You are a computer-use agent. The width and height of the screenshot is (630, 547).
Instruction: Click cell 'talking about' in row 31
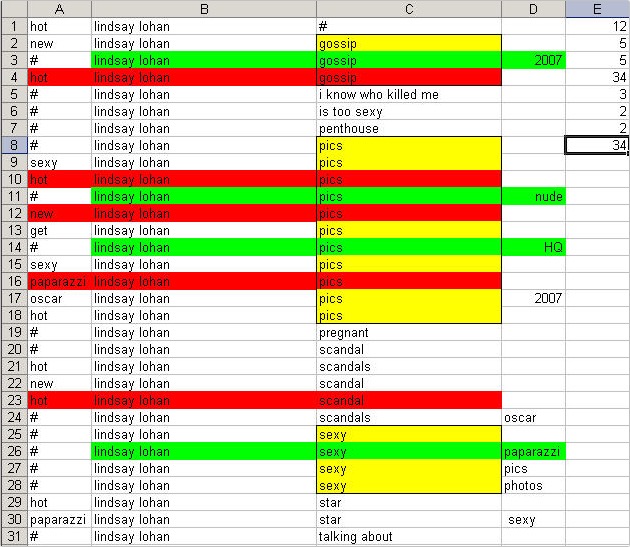(409, 536)
